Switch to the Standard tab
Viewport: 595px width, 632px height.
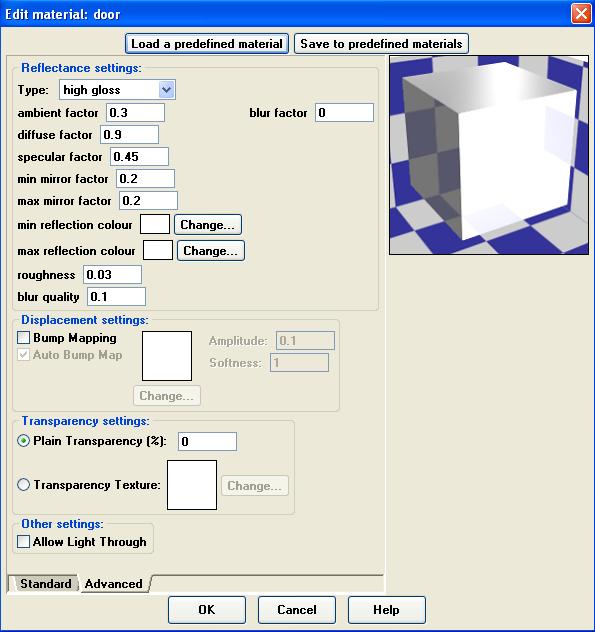pyautogui.click(x=45, y=584)
